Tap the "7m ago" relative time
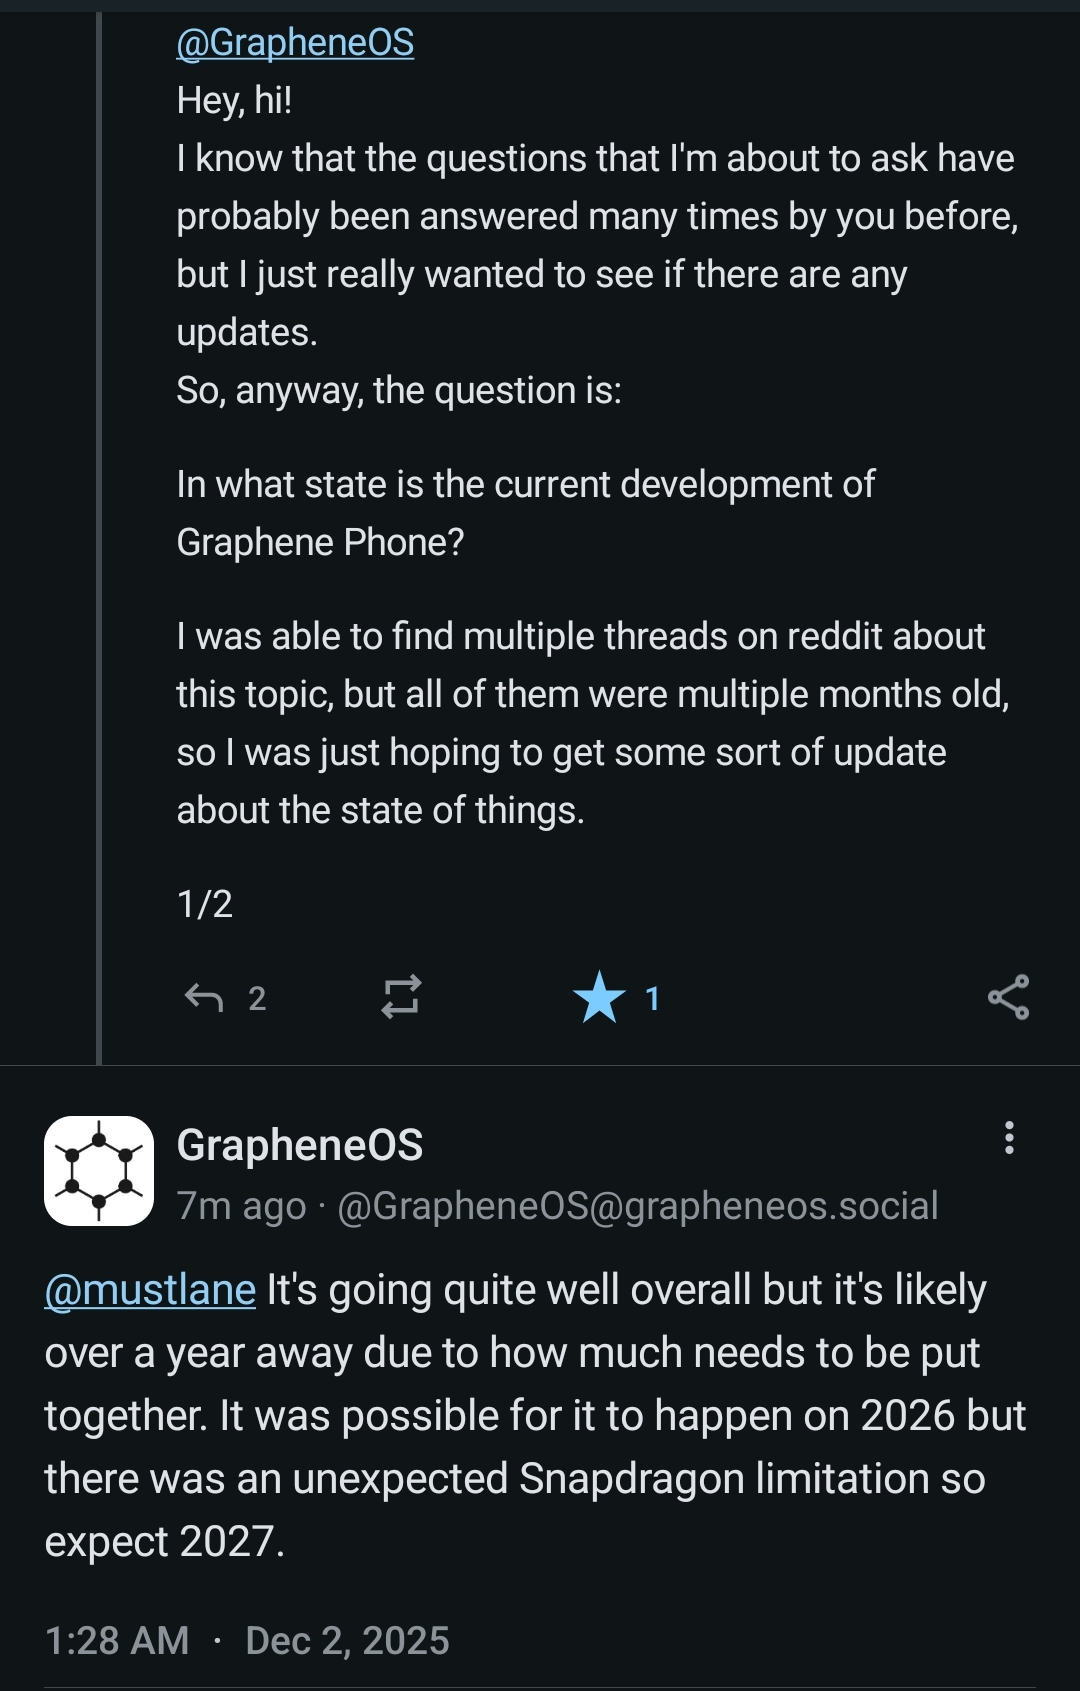Viewport: 1080px width, 1691px height. point(241,1206)
